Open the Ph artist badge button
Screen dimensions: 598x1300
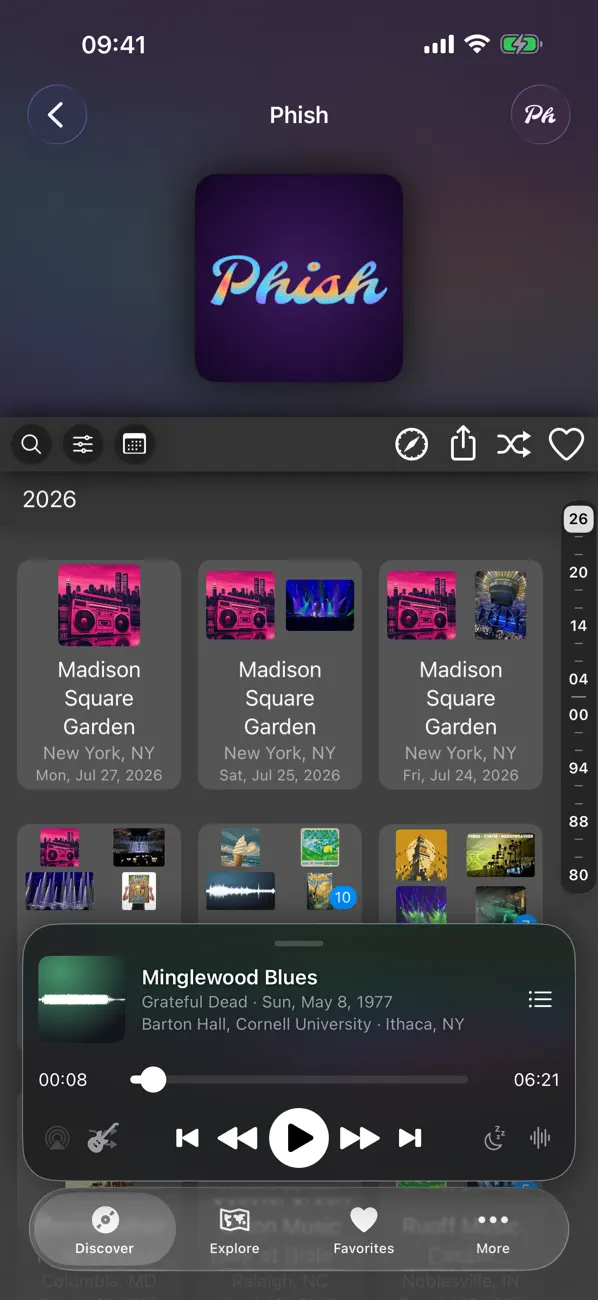pyautogui.click(x=540, y=115)
